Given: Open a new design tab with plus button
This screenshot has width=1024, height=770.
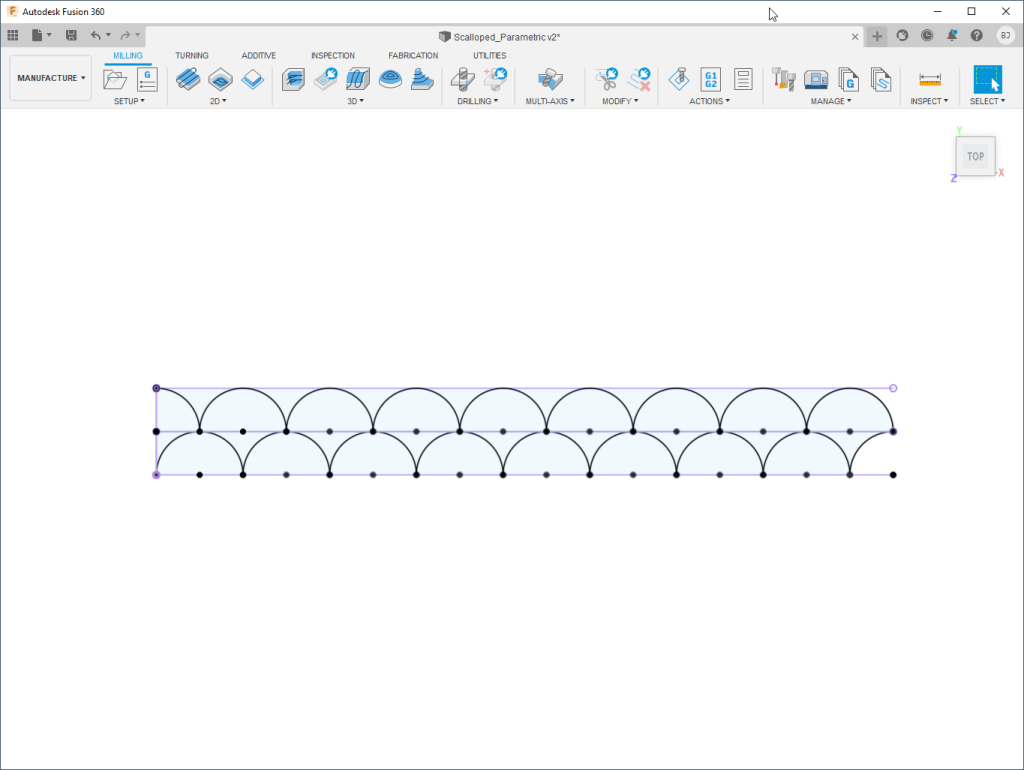Looking at the screenshot, I should click(877, 36).
